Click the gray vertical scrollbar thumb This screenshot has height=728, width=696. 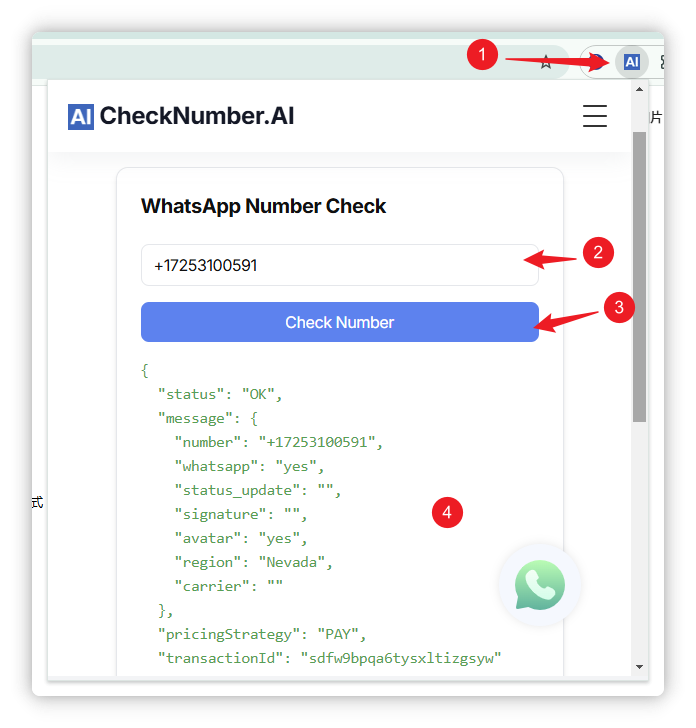(x=639, y=277)
